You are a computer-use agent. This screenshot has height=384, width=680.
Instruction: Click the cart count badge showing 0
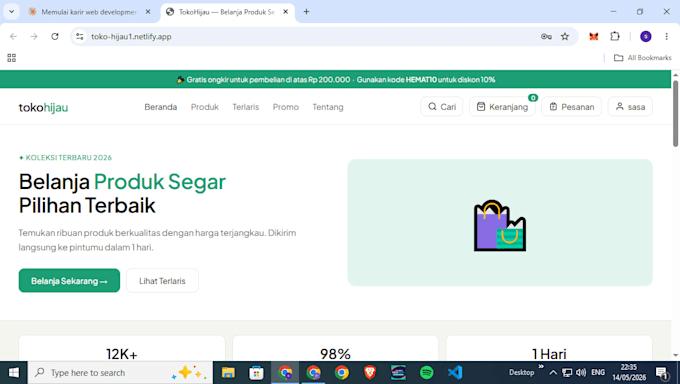click(533, 98)
